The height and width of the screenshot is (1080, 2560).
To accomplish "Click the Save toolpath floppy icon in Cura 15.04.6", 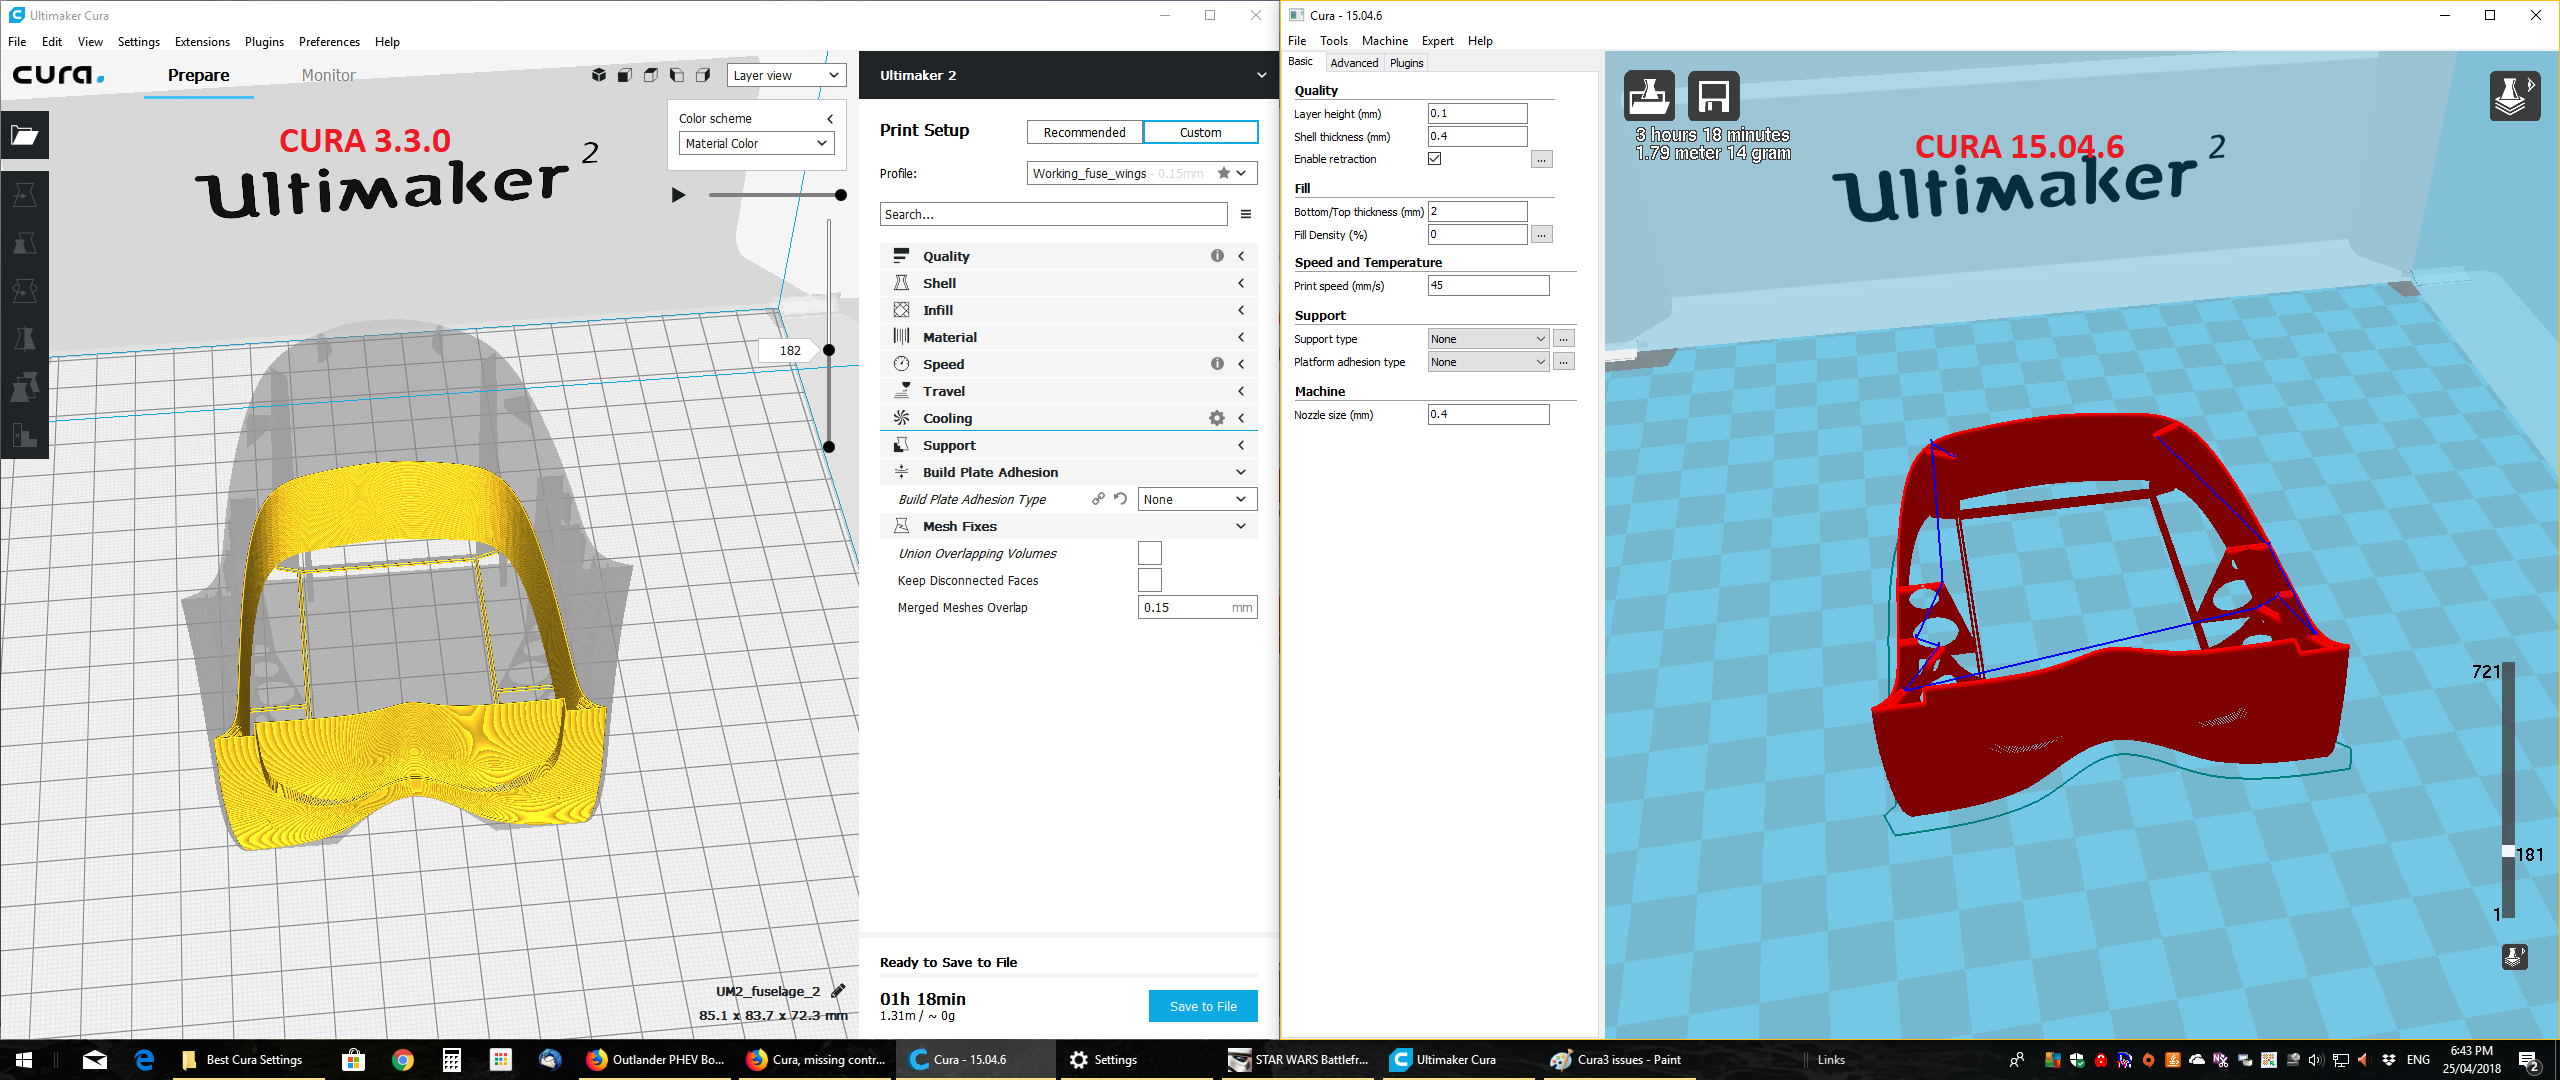I will [1714, 96].
